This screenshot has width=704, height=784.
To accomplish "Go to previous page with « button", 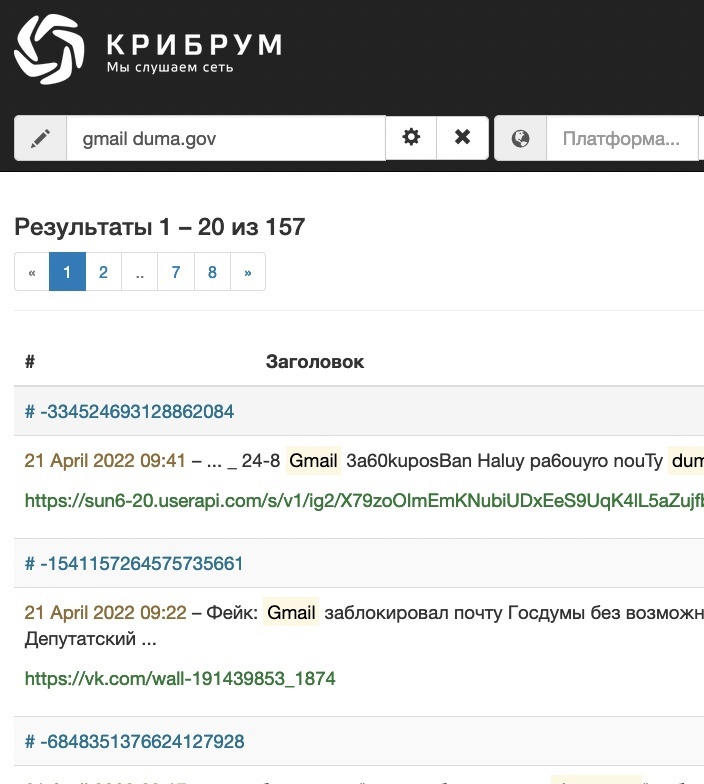I will (32, 272).
